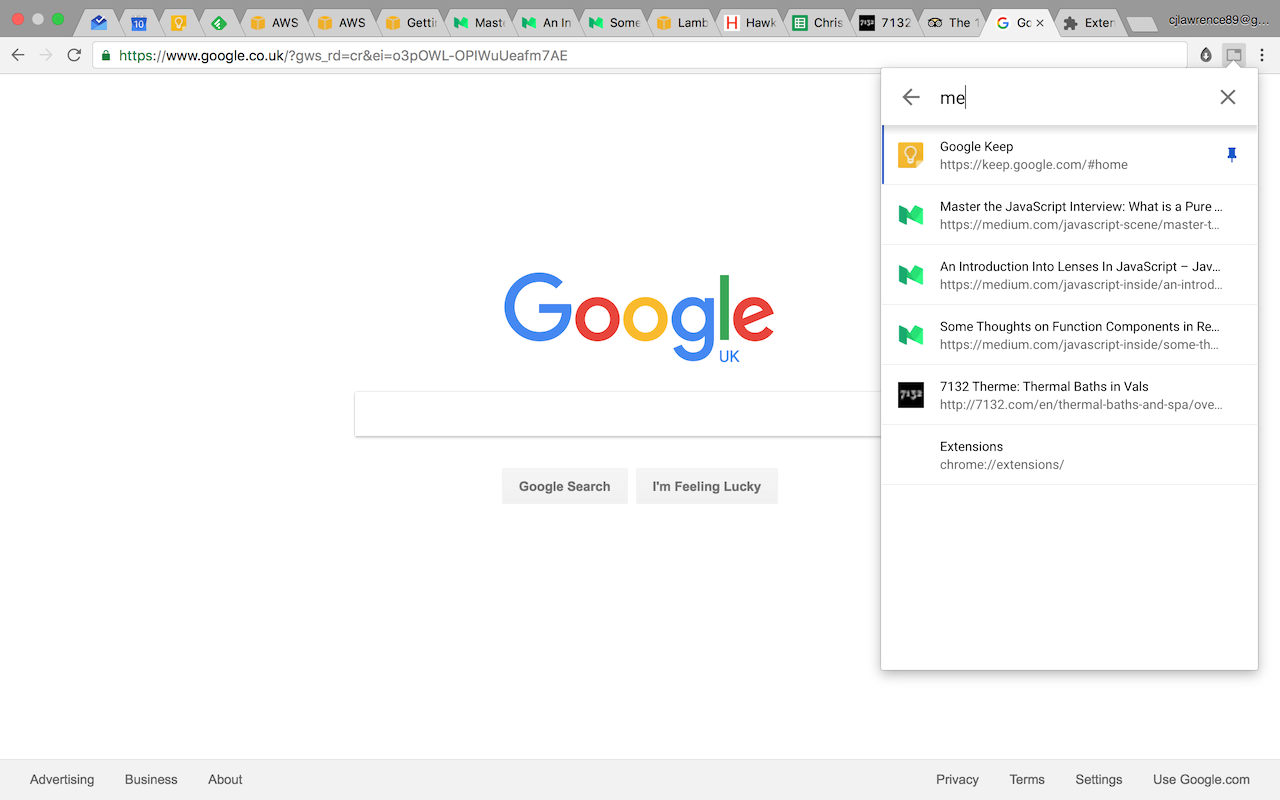Viewport: 1280px width, 800px height.
Task: Click the water-drop extension icon in toolbar
Action: click(1206, 55)
